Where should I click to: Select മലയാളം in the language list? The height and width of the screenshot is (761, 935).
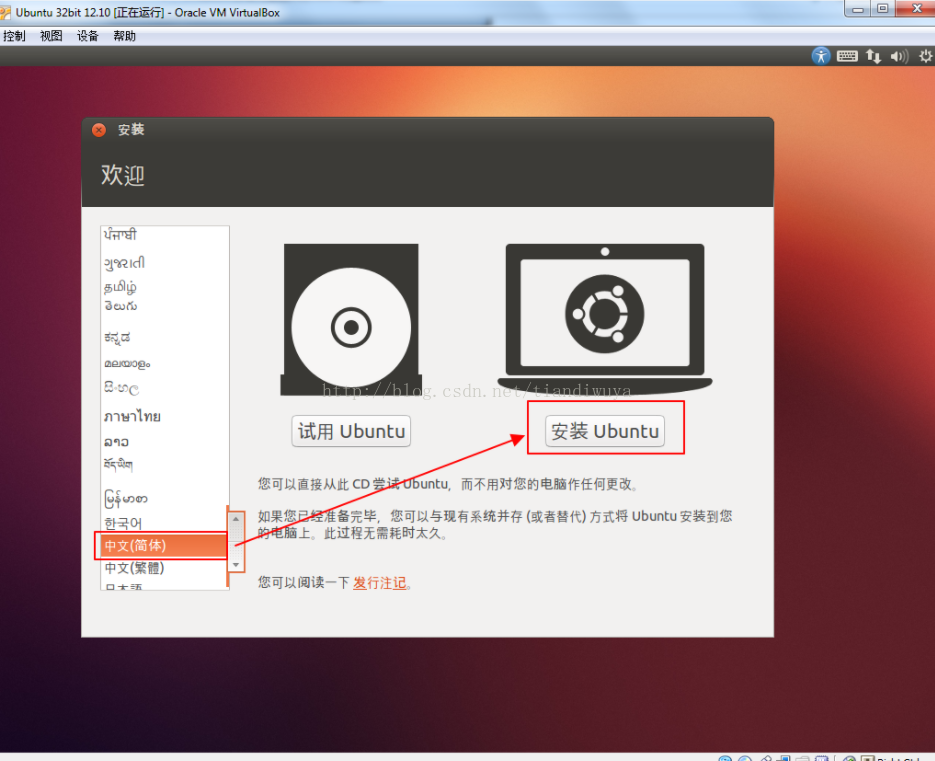click(164, 363)
